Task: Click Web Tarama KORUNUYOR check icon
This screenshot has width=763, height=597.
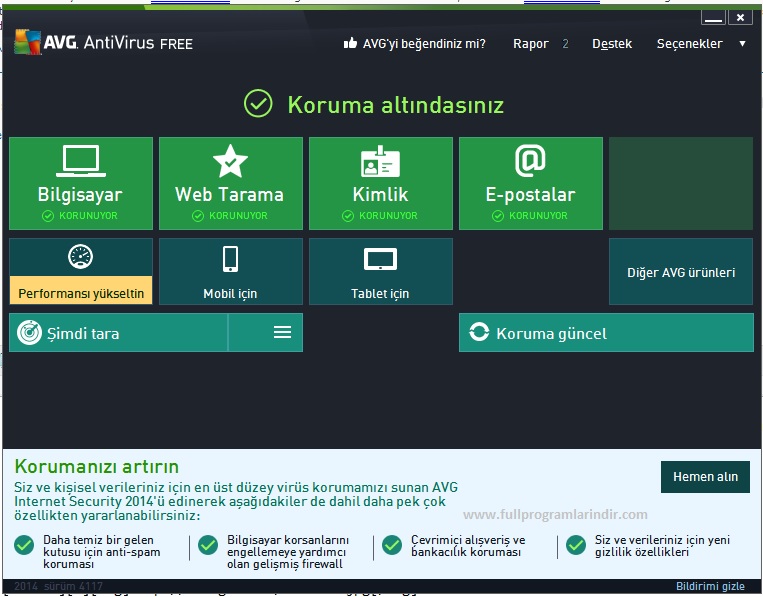Action: [198, 216]
